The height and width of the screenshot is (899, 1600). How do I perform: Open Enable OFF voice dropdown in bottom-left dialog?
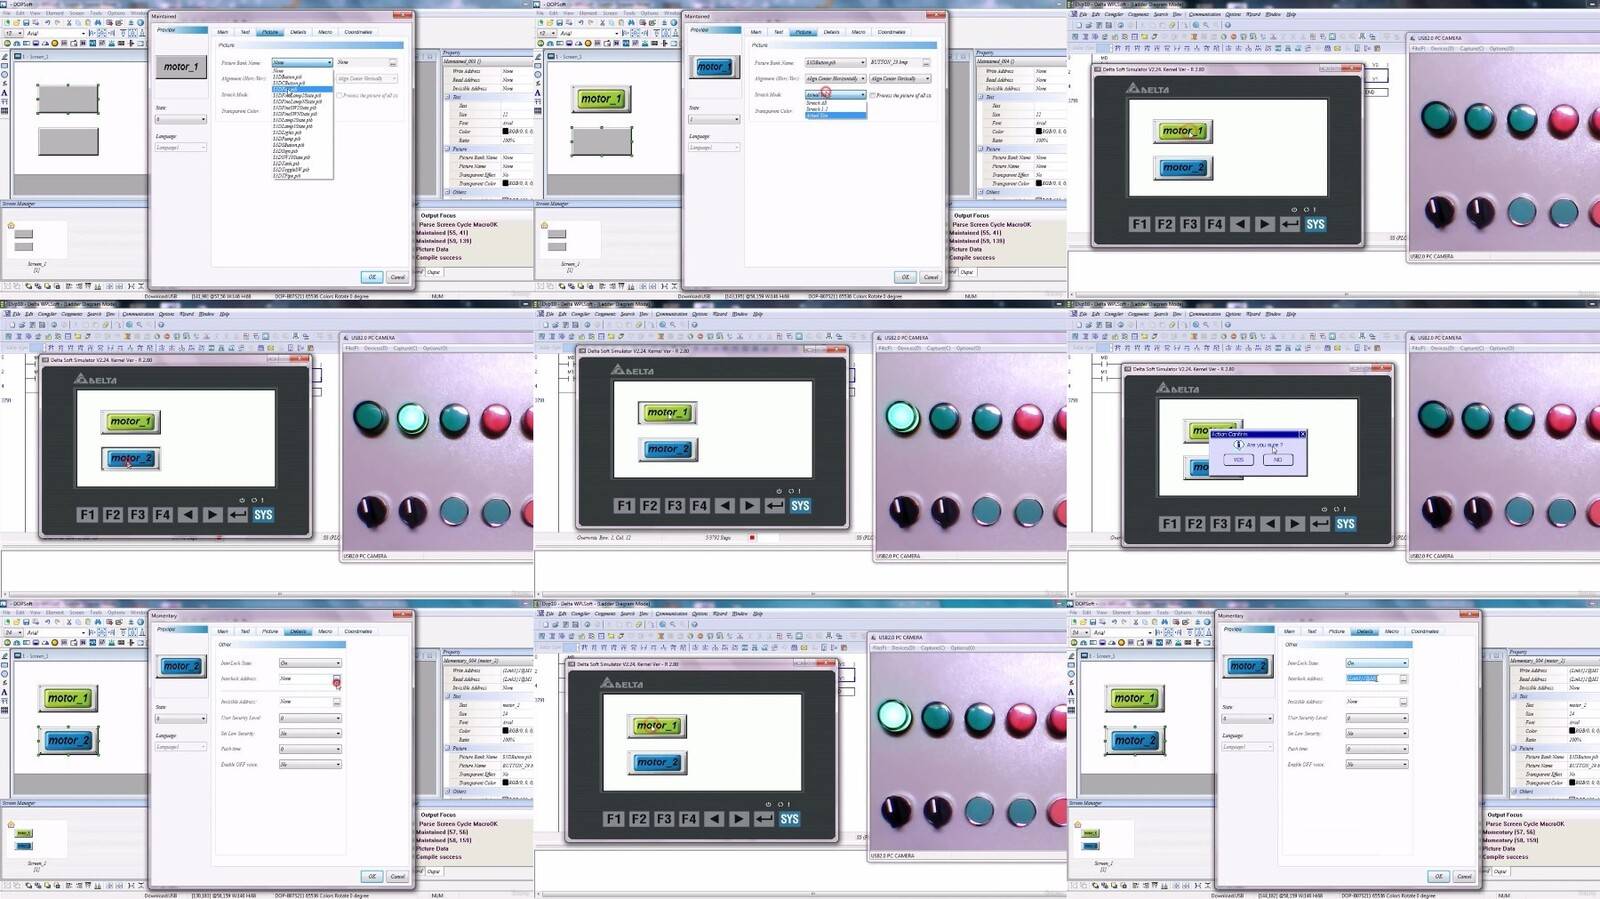310,764
